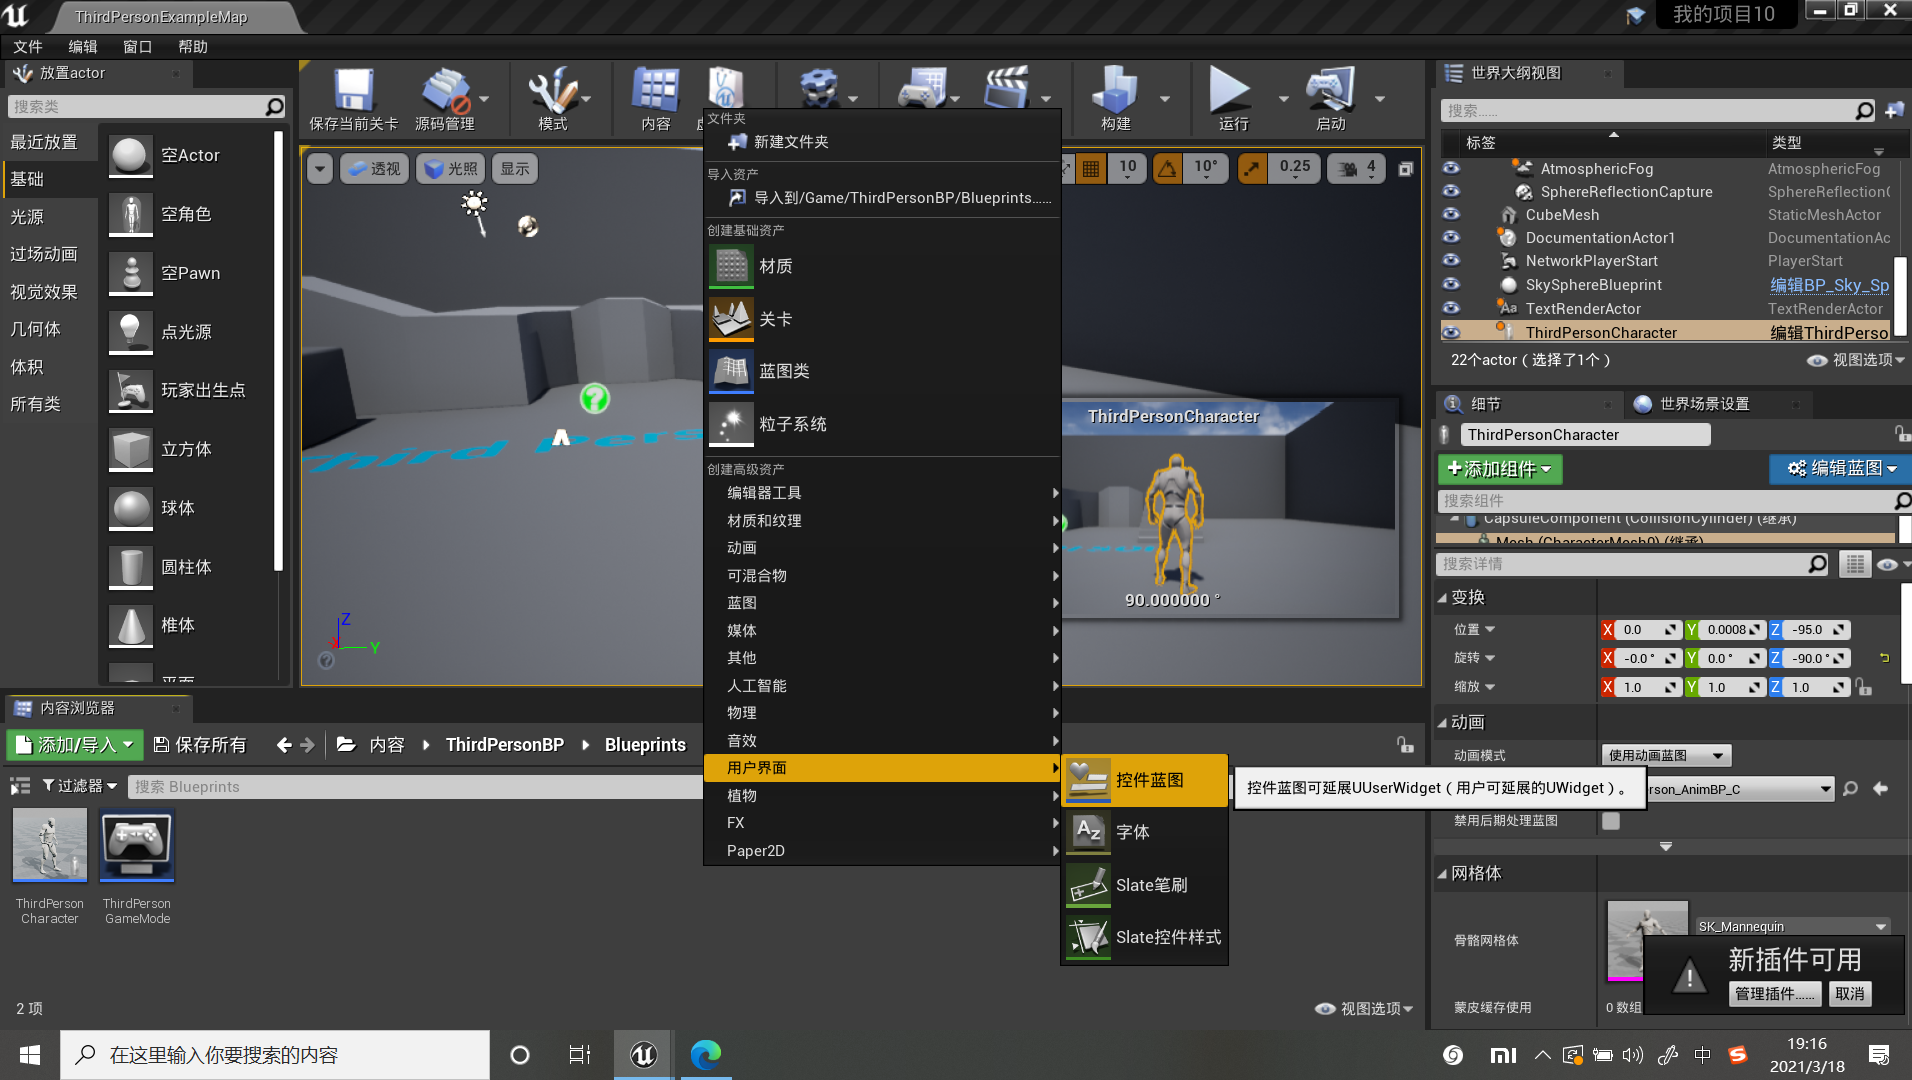Open the viewport options dropdown arrow
This screenshot has width=1912, height=1080.
click(x=320, y=169)
